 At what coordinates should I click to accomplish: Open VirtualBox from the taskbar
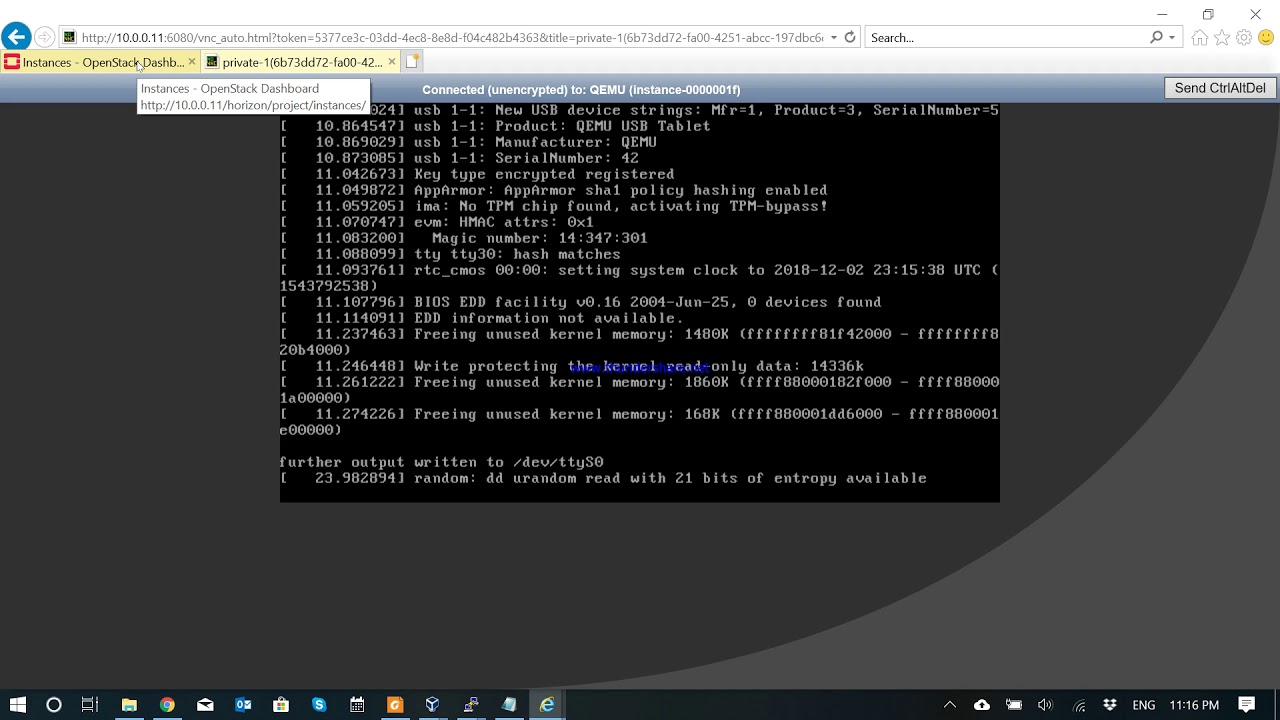click(x=432, y=705)
